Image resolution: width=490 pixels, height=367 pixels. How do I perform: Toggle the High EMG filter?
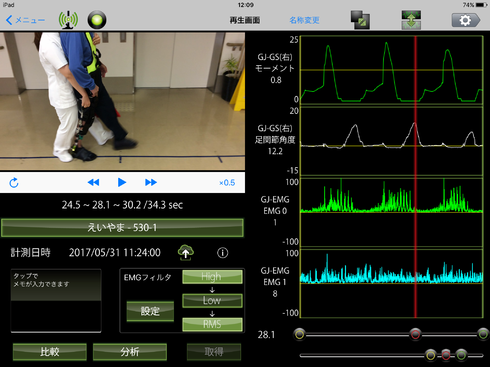coord(212,277)
